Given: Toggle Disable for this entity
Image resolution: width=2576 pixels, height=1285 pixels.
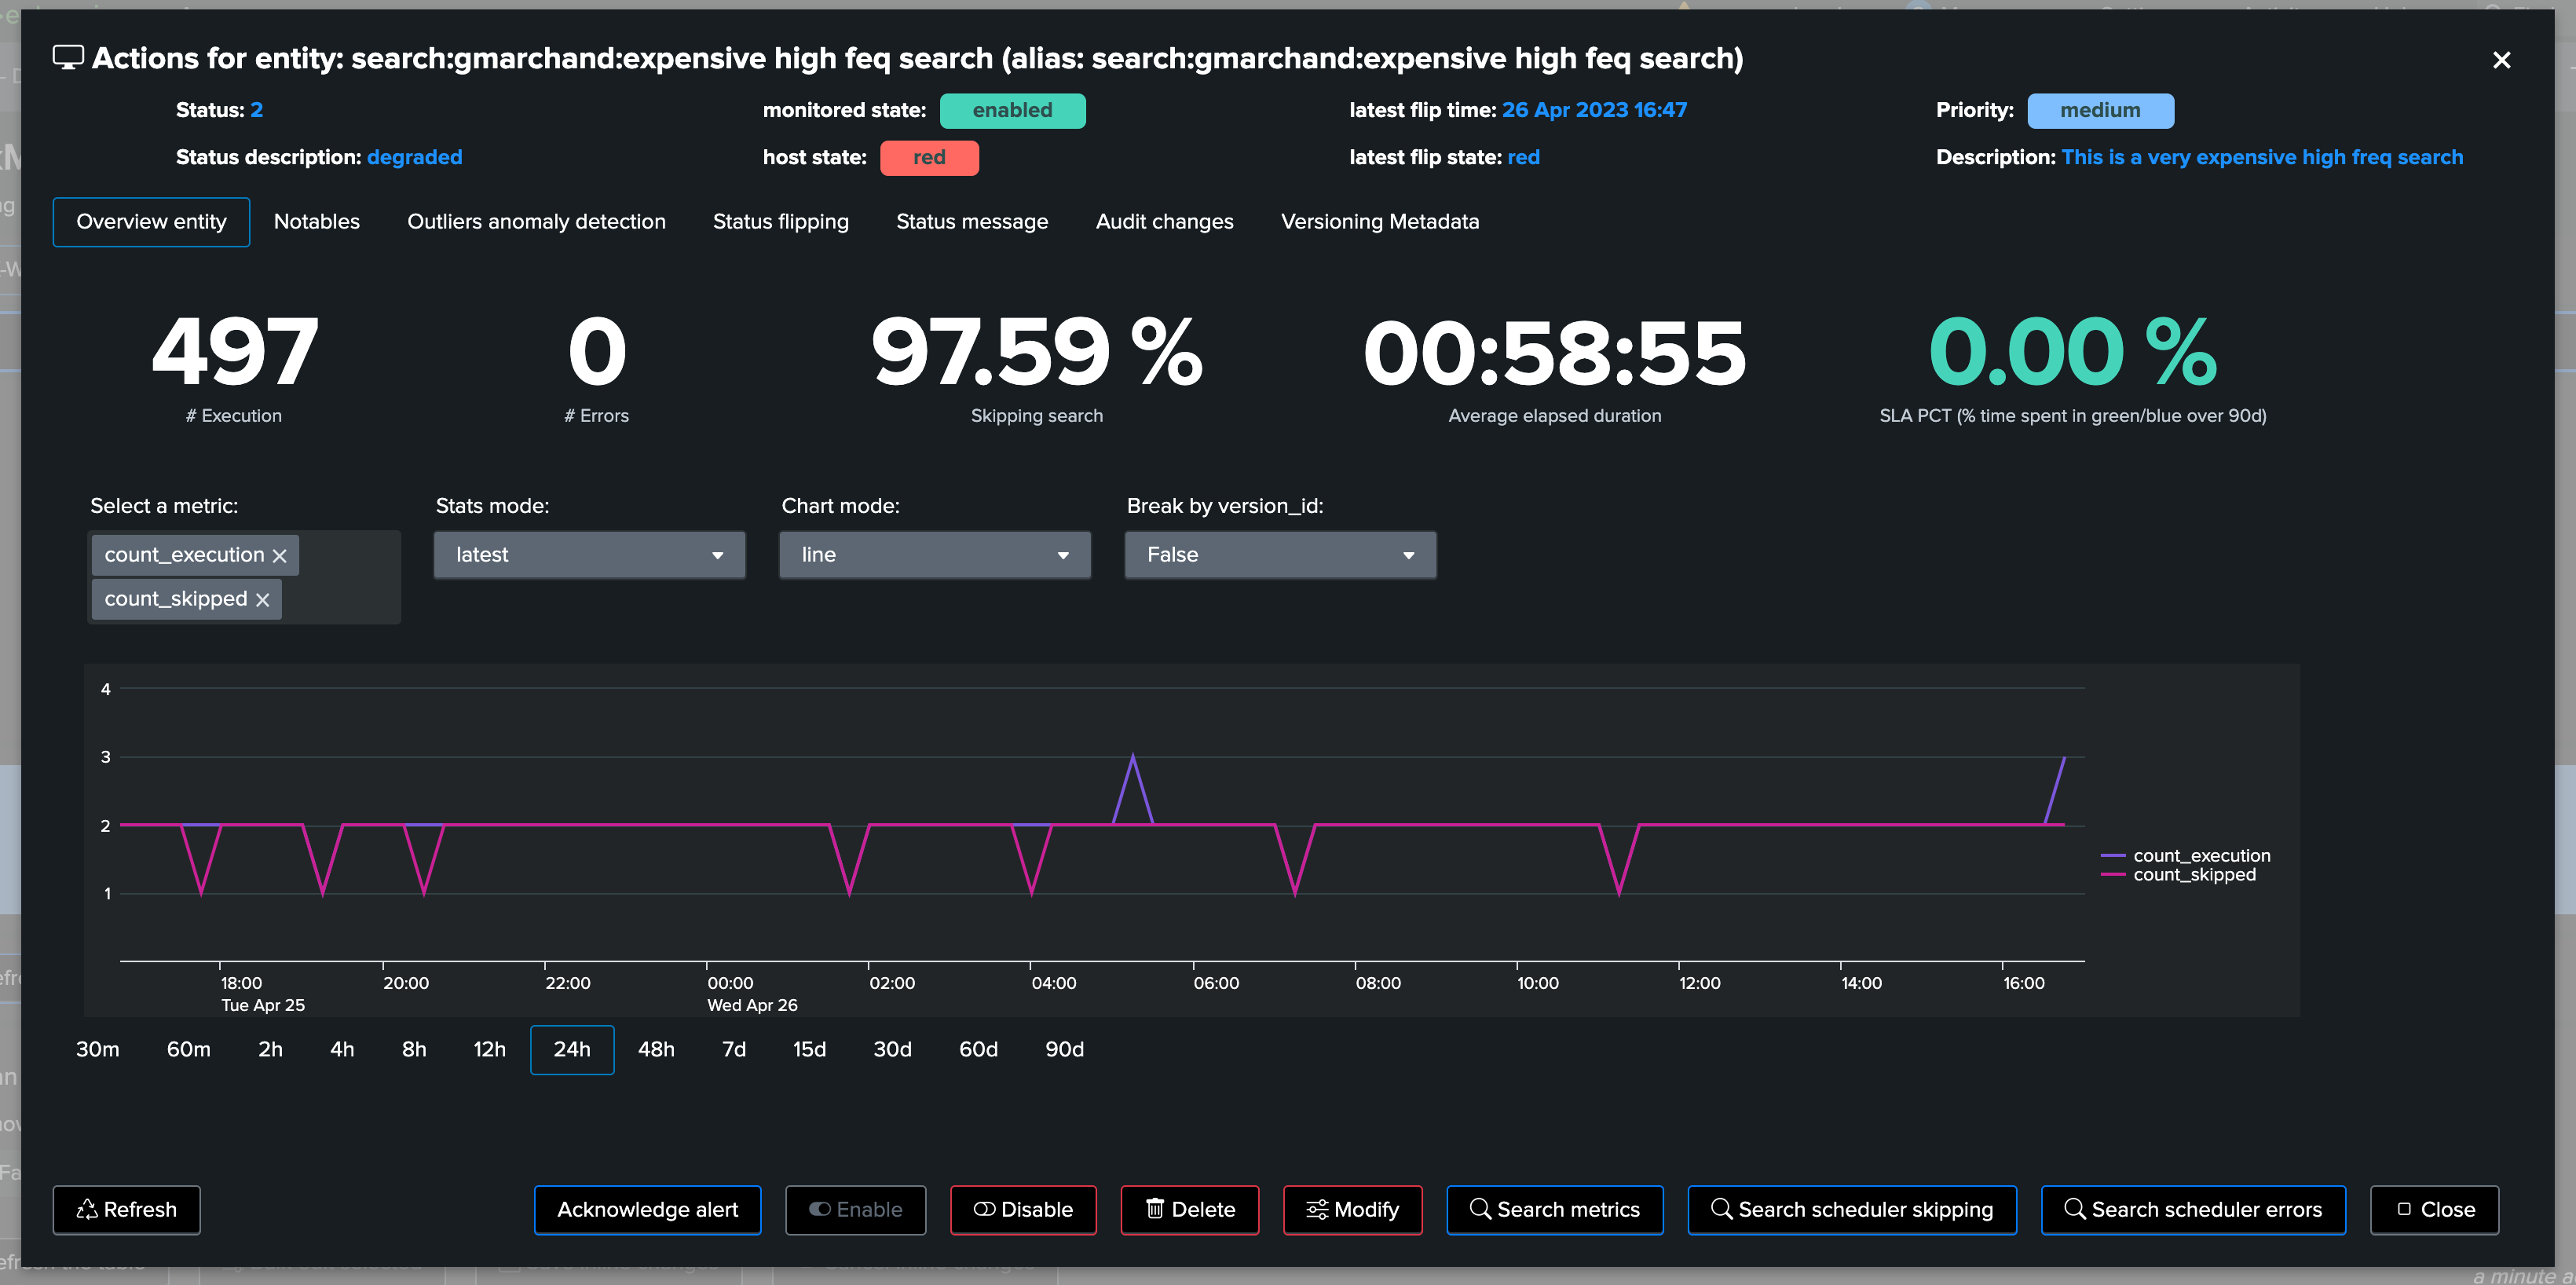Looking at the screenshot, I should (x=1023, y=1210).
